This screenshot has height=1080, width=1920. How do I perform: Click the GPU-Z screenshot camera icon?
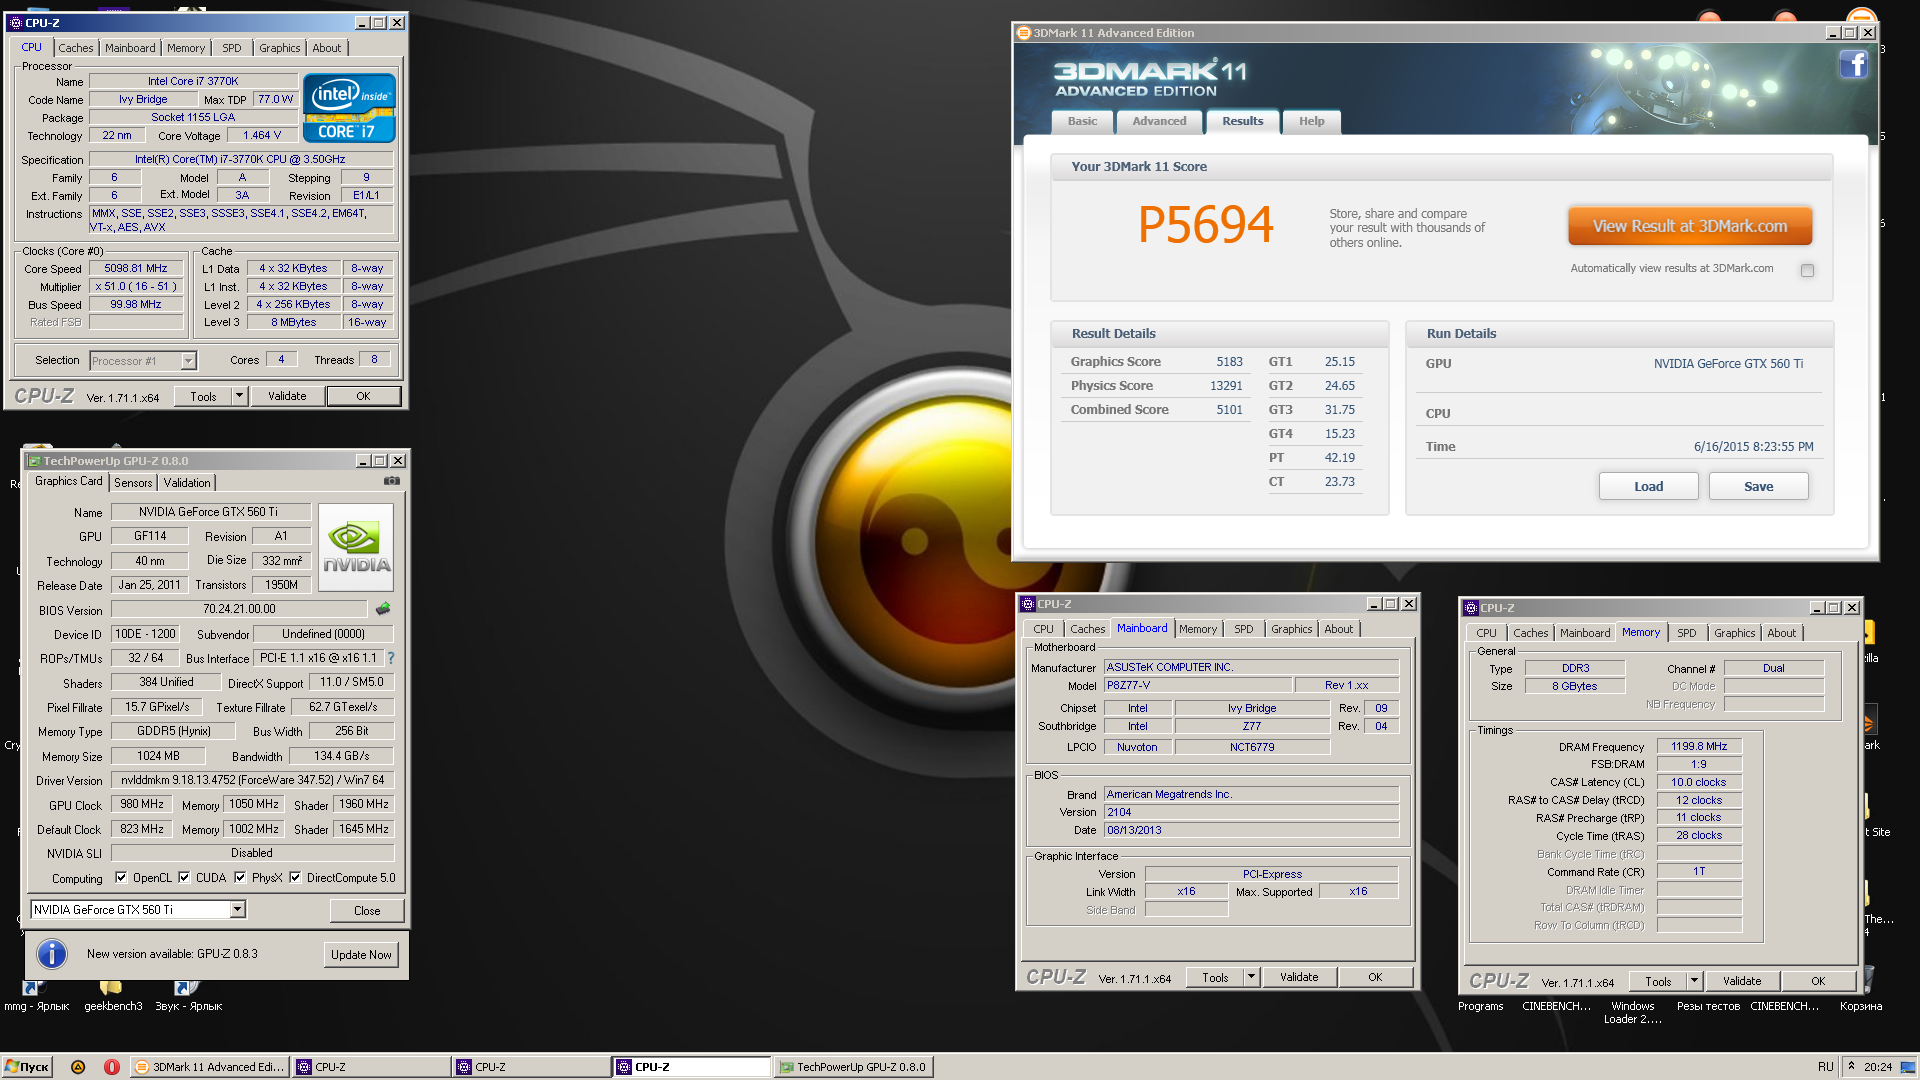pyautogui.click(x=392, y=481)
